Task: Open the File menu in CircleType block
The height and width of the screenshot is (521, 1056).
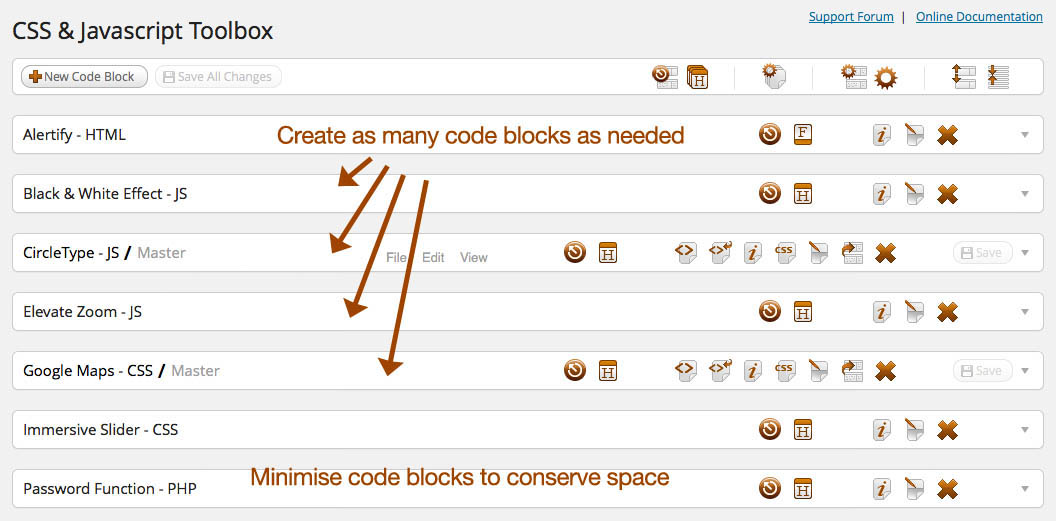Action: [x=396, y=258]
